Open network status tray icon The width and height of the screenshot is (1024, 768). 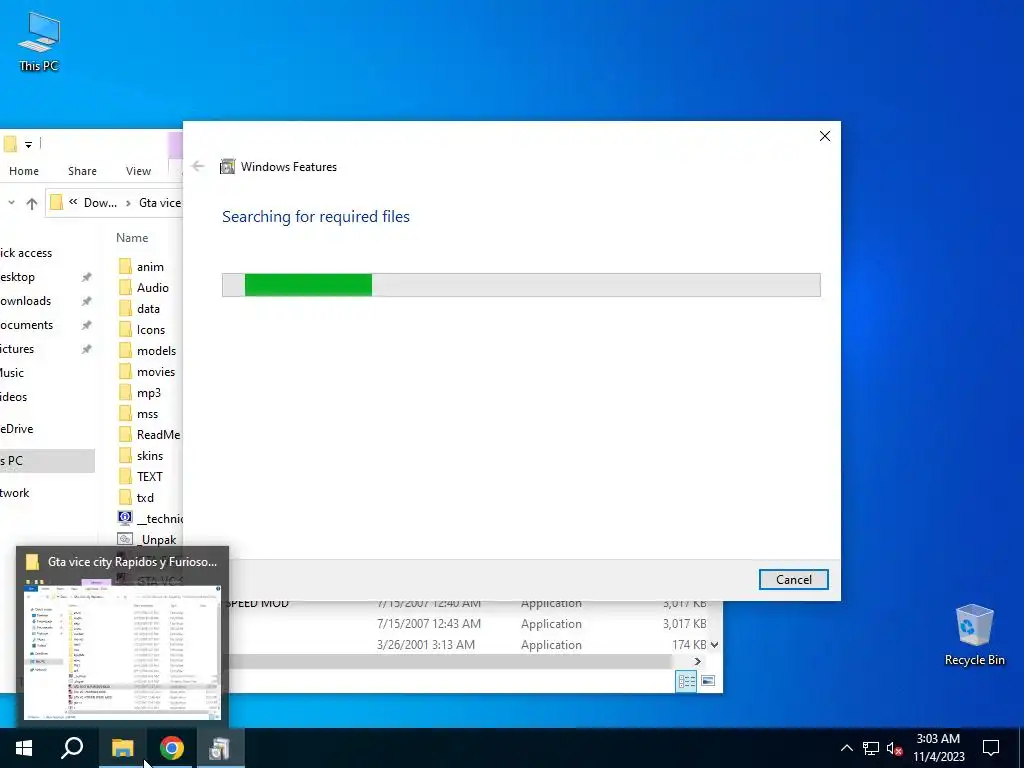point(871,748)
